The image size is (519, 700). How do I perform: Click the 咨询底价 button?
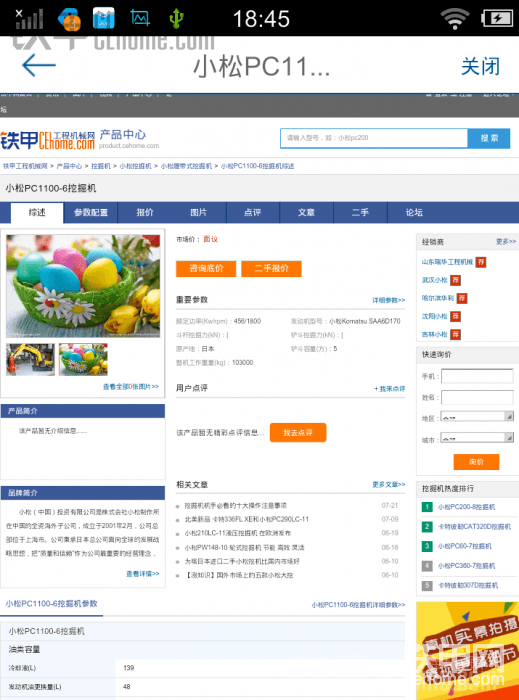tap(206, 268)
